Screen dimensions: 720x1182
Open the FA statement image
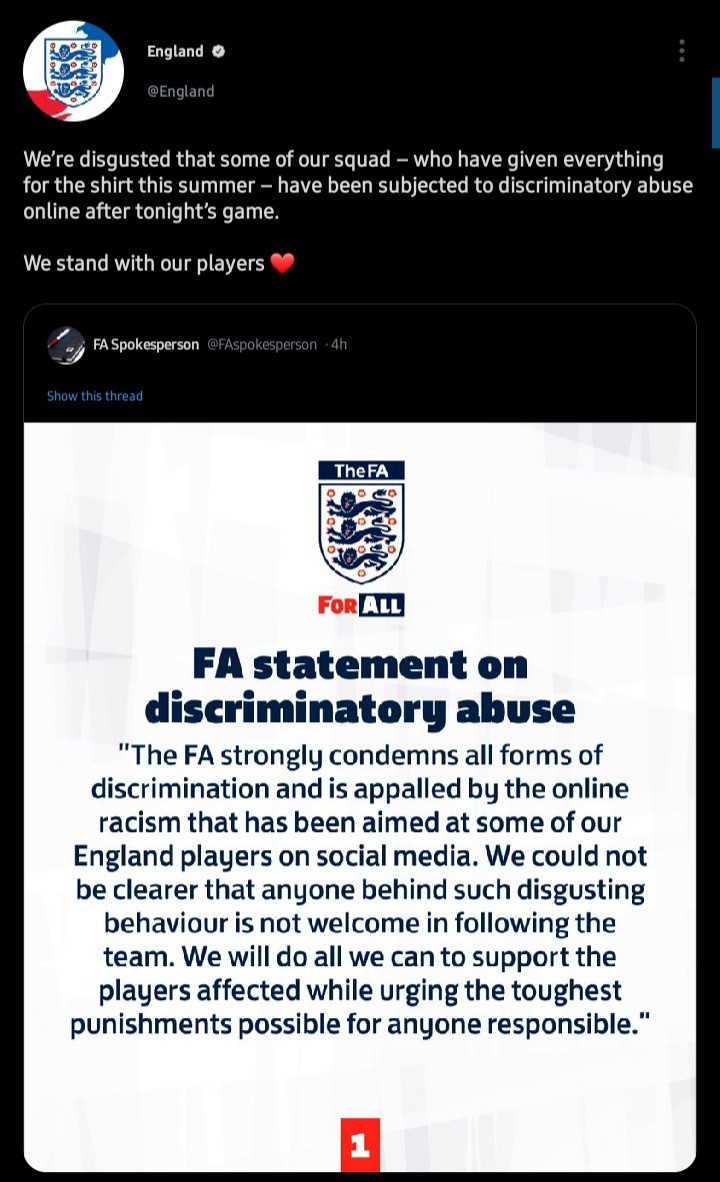click(x=360, y=797)
